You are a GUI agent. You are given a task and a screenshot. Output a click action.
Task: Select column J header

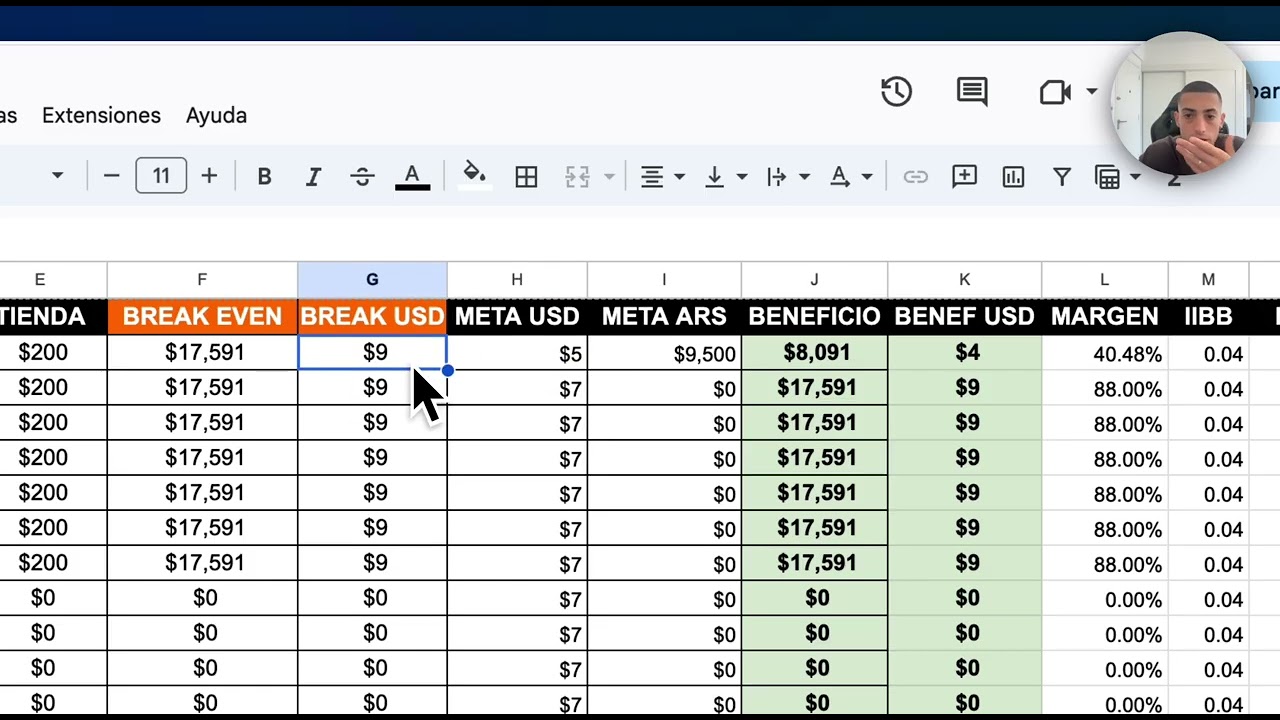[x=814, y=279]
